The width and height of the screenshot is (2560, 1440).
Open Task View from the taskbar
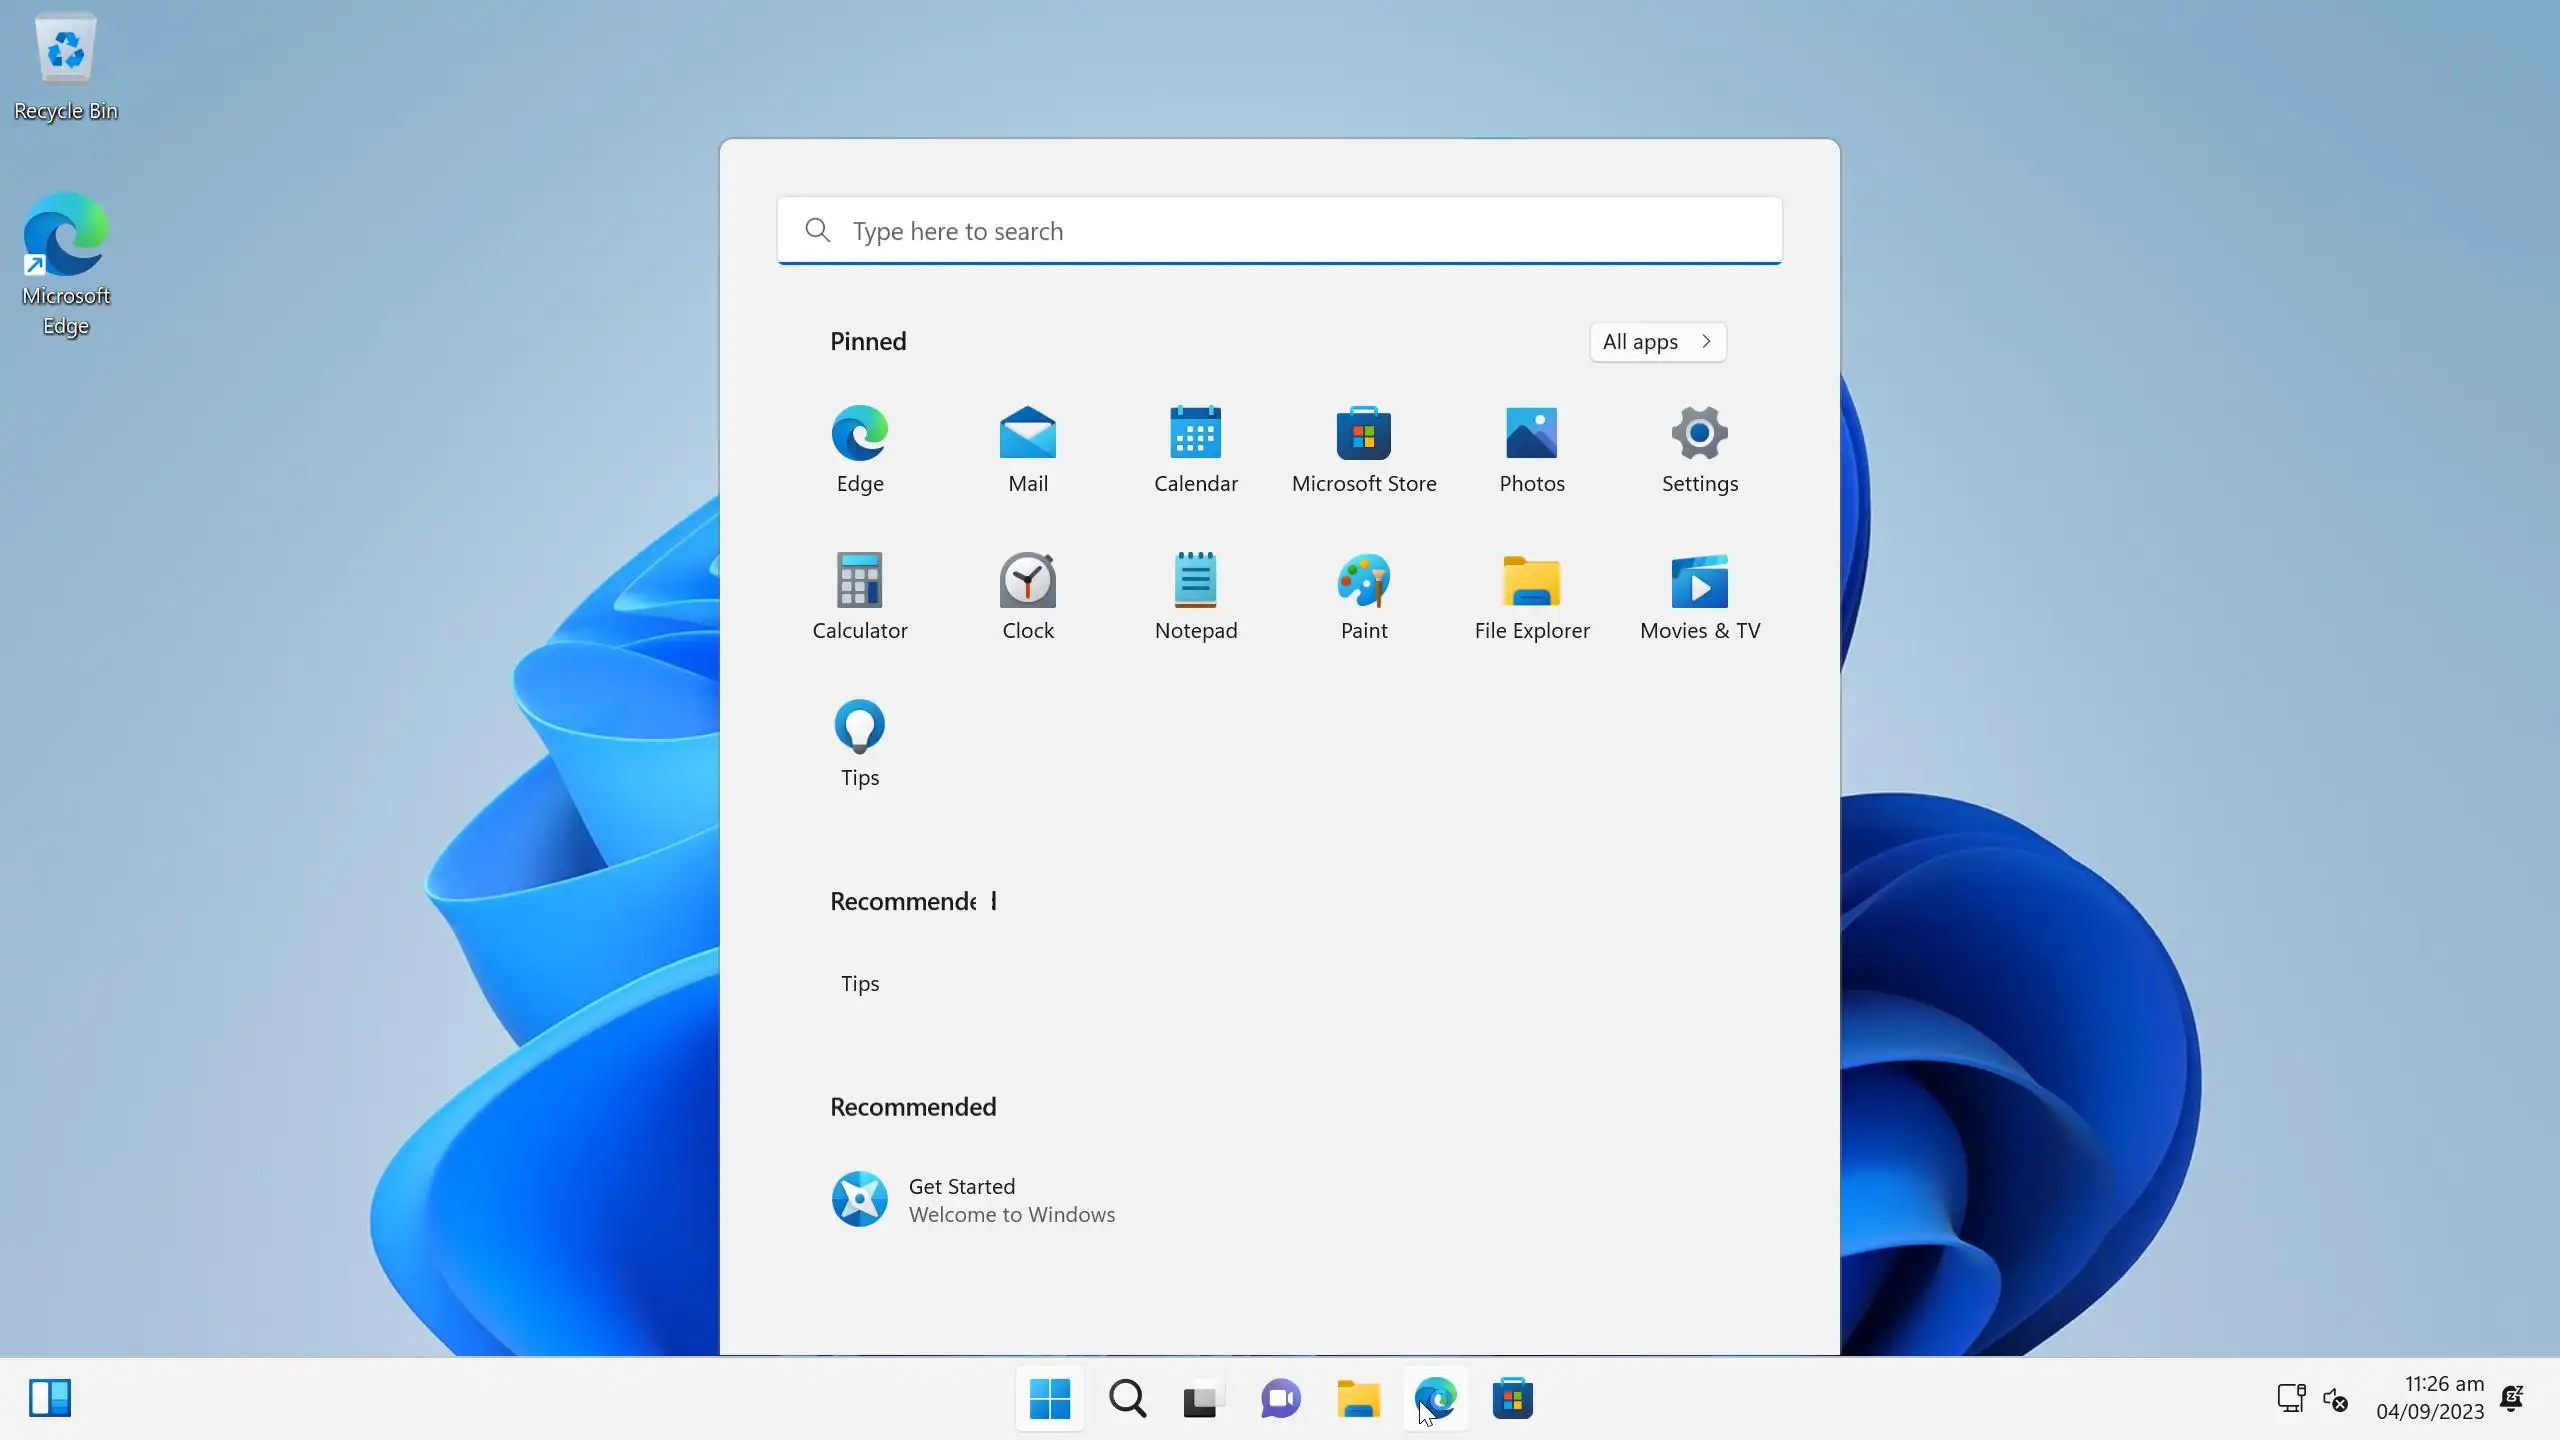[1203, 1399]
